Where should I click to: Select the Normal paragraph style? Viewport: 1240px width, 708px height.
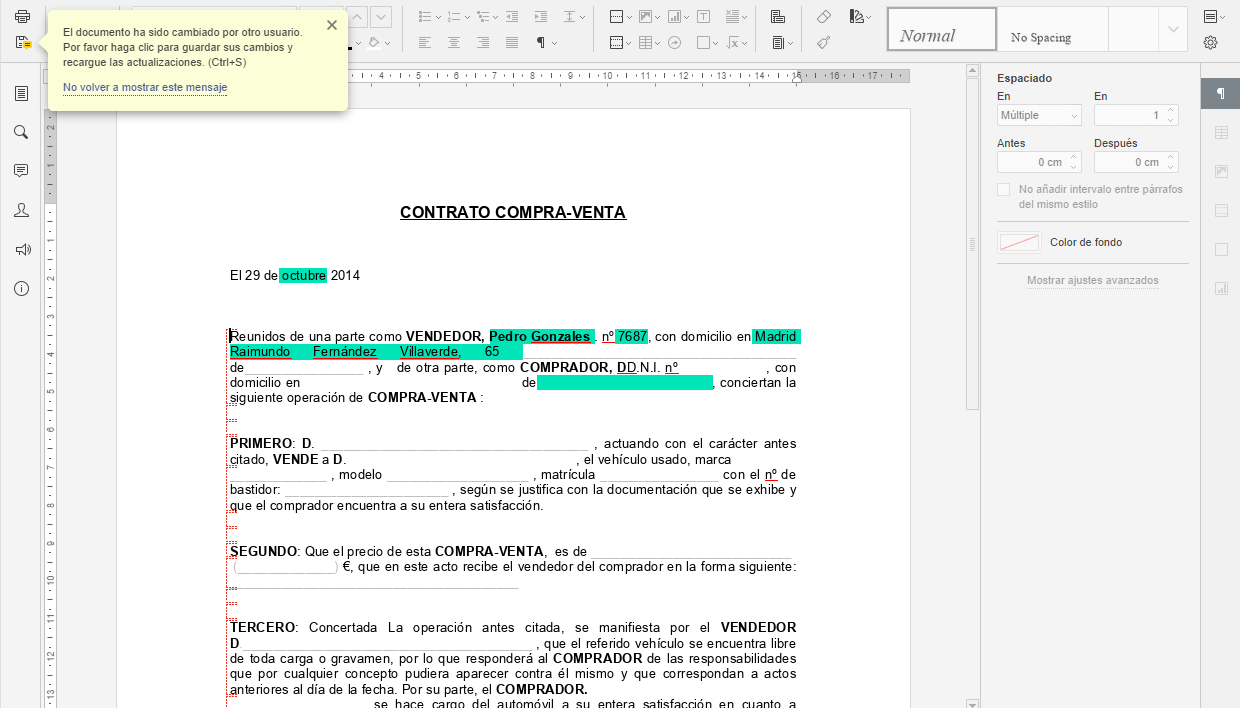pos(942,29)
